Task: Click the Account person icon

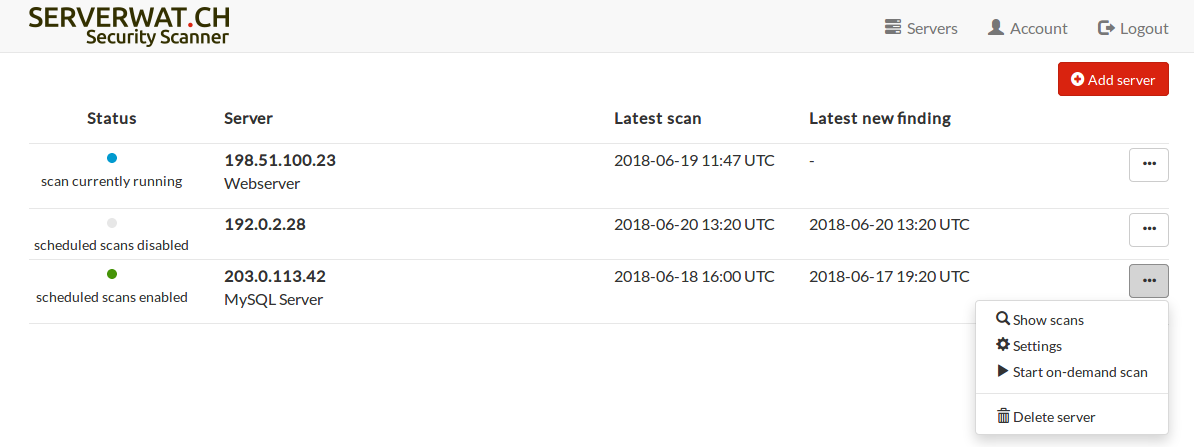Action: point(996,28)
